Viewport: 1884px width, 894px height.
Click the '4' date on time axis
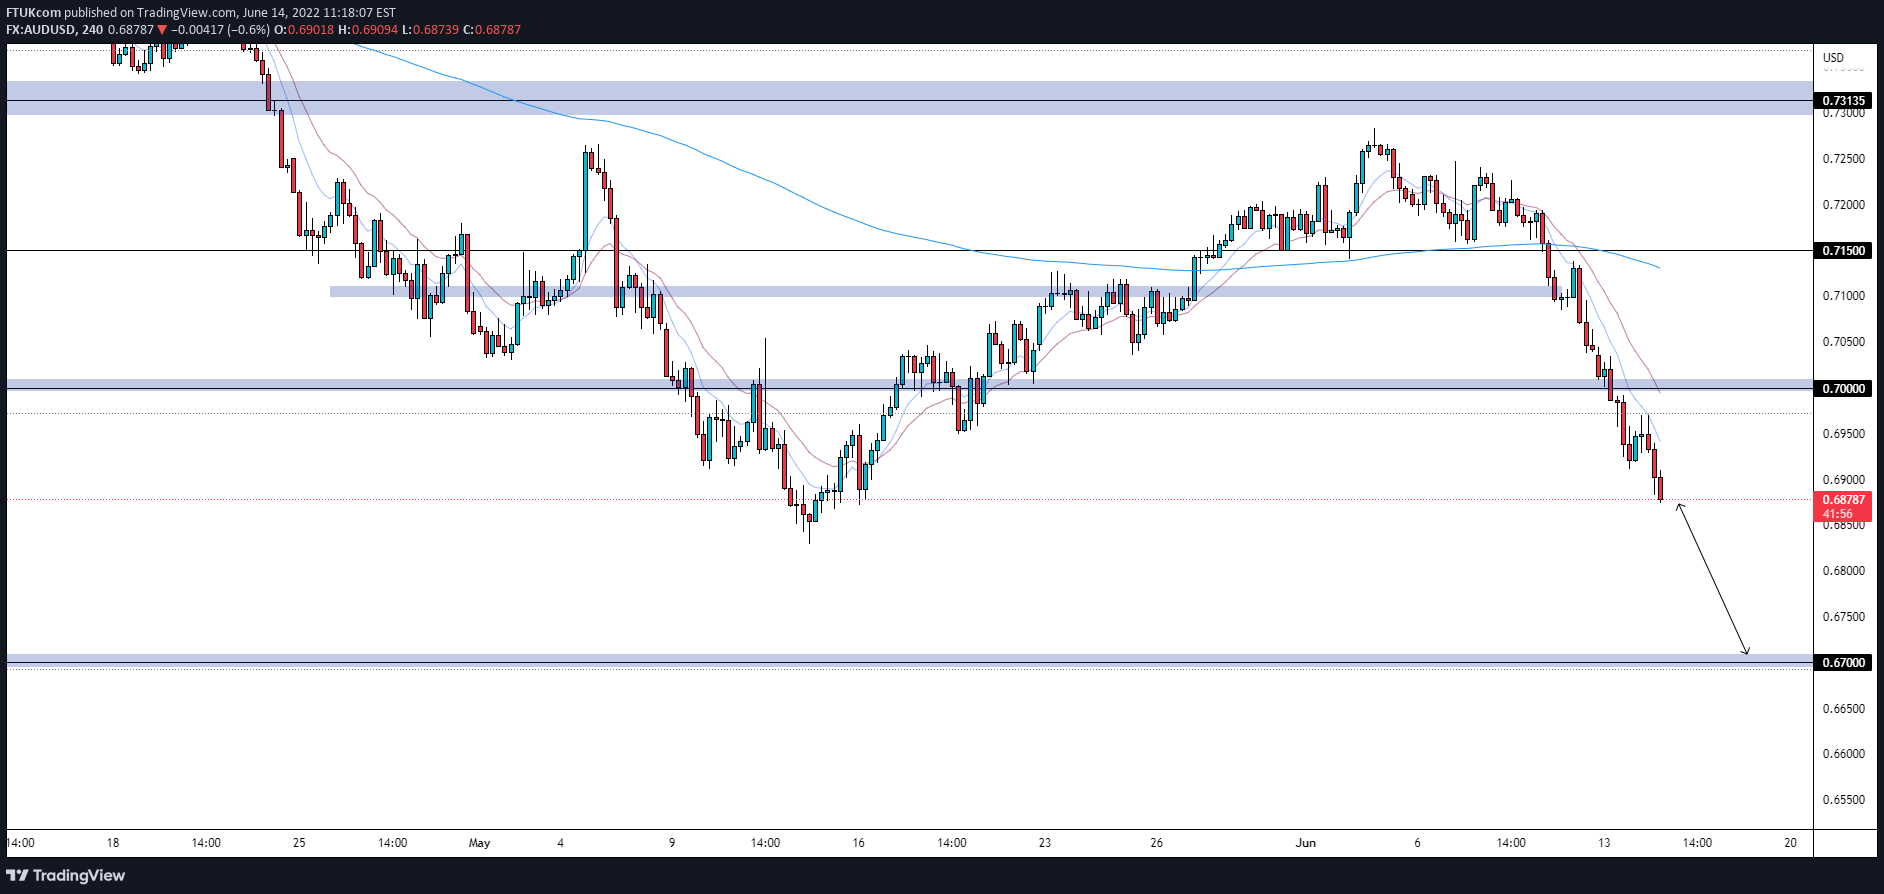(560, 843)
